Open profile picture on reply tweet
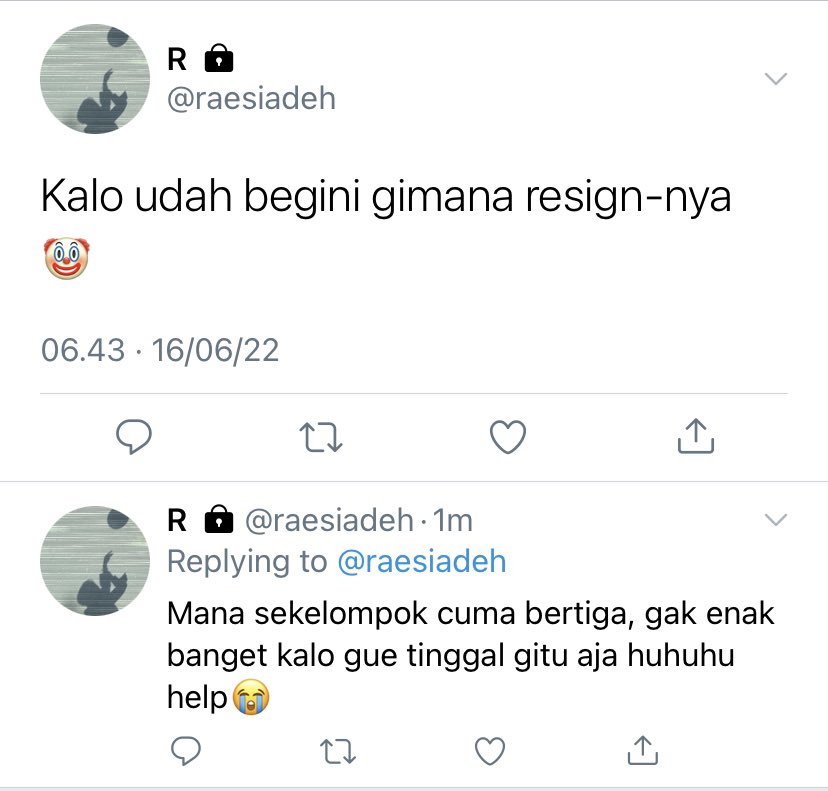The height and width of the screenshot is (791, 828). click(95, 561)
